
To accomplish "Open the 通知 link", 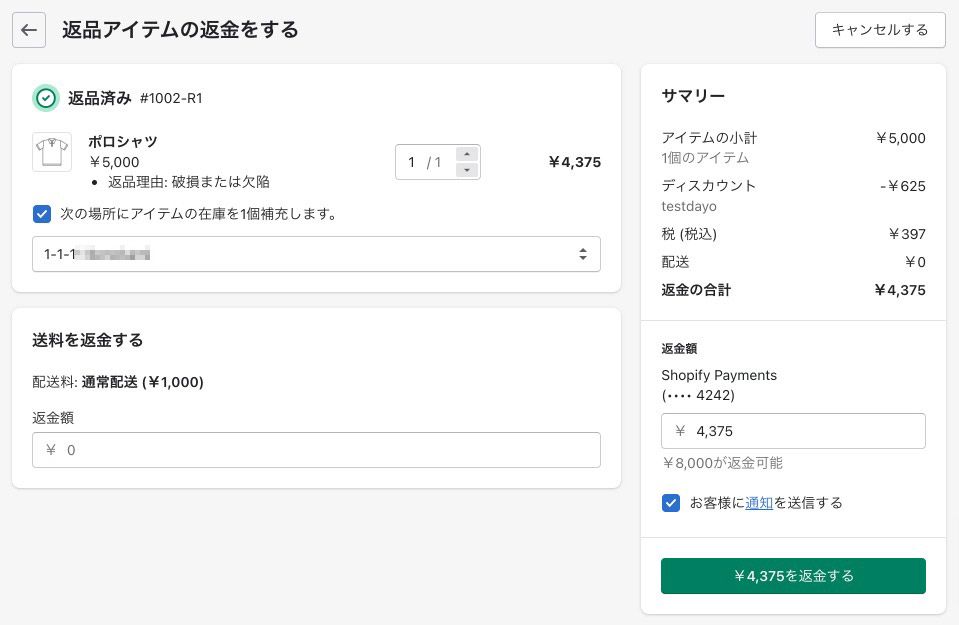I will pyautogui.click(x=759, y=503).
